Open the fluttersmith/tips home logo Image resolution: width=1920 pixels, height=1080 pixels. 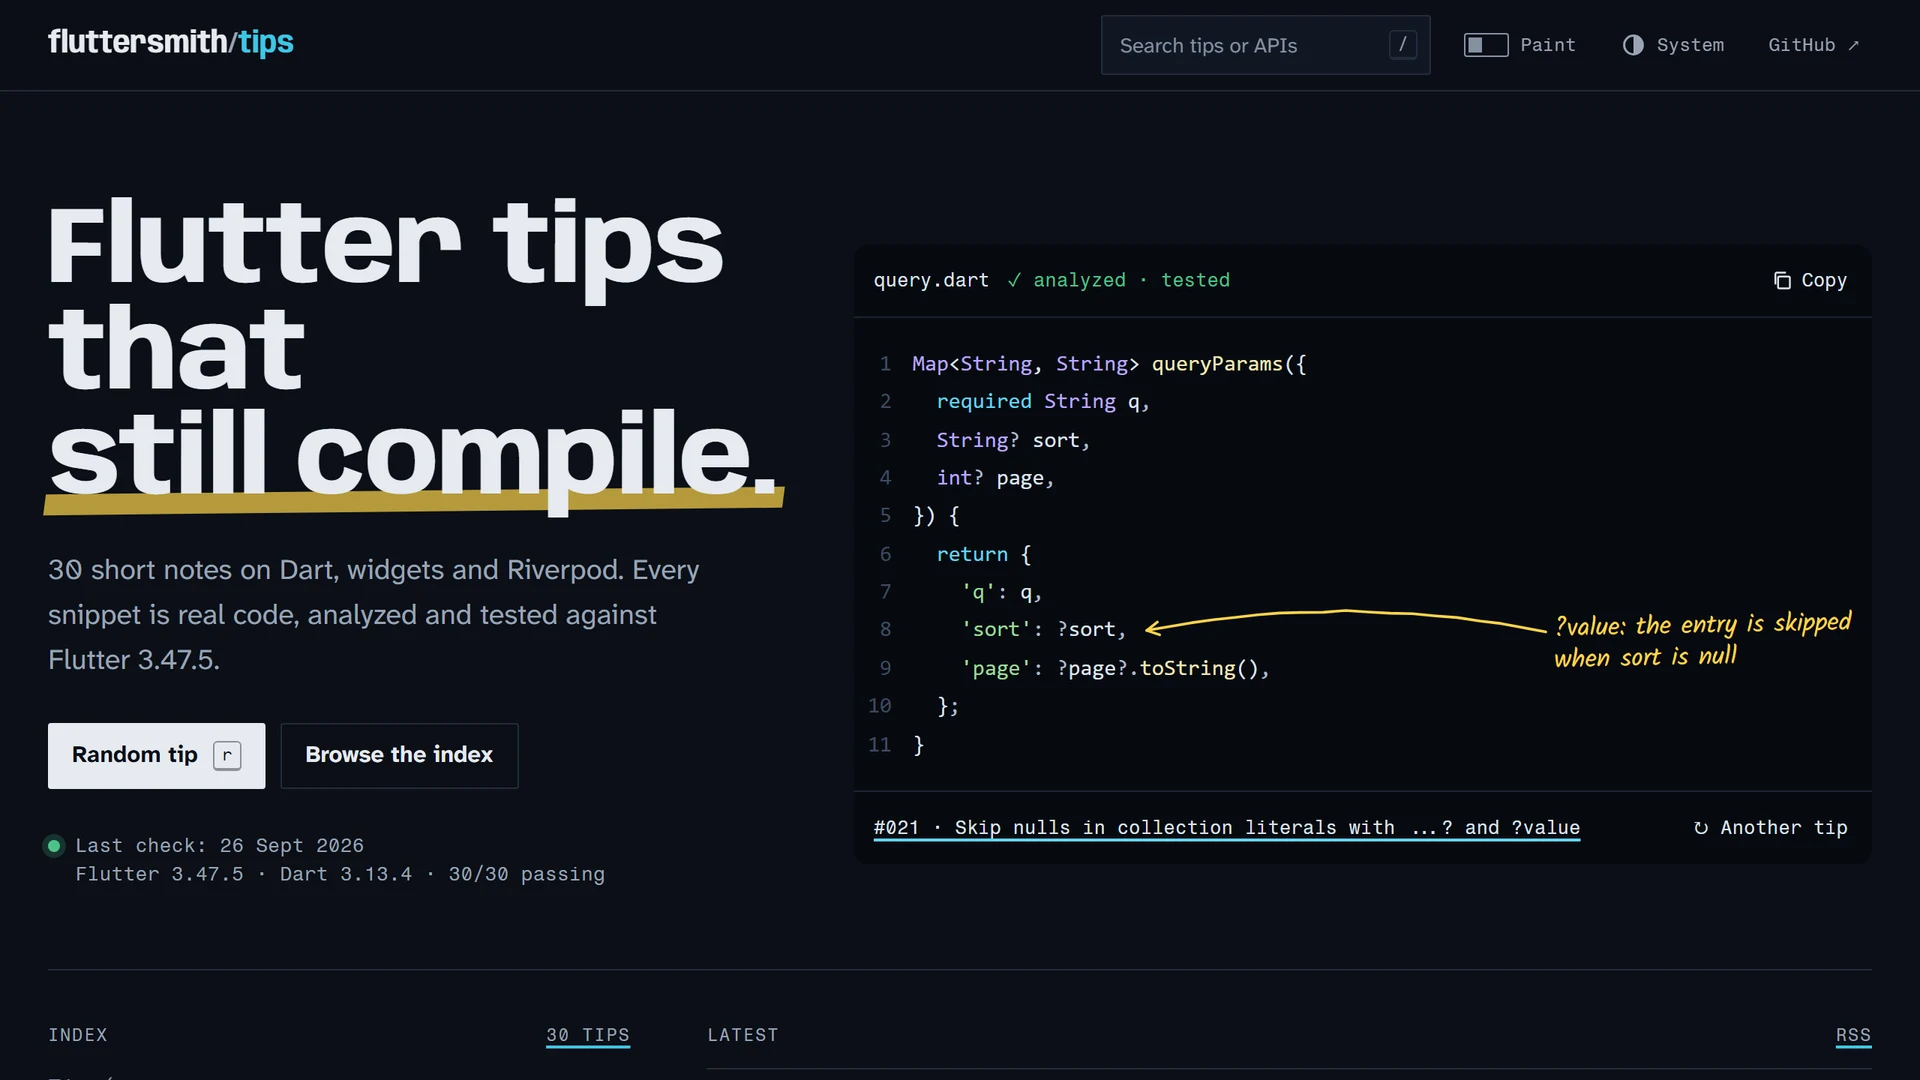tap(171, 42)
